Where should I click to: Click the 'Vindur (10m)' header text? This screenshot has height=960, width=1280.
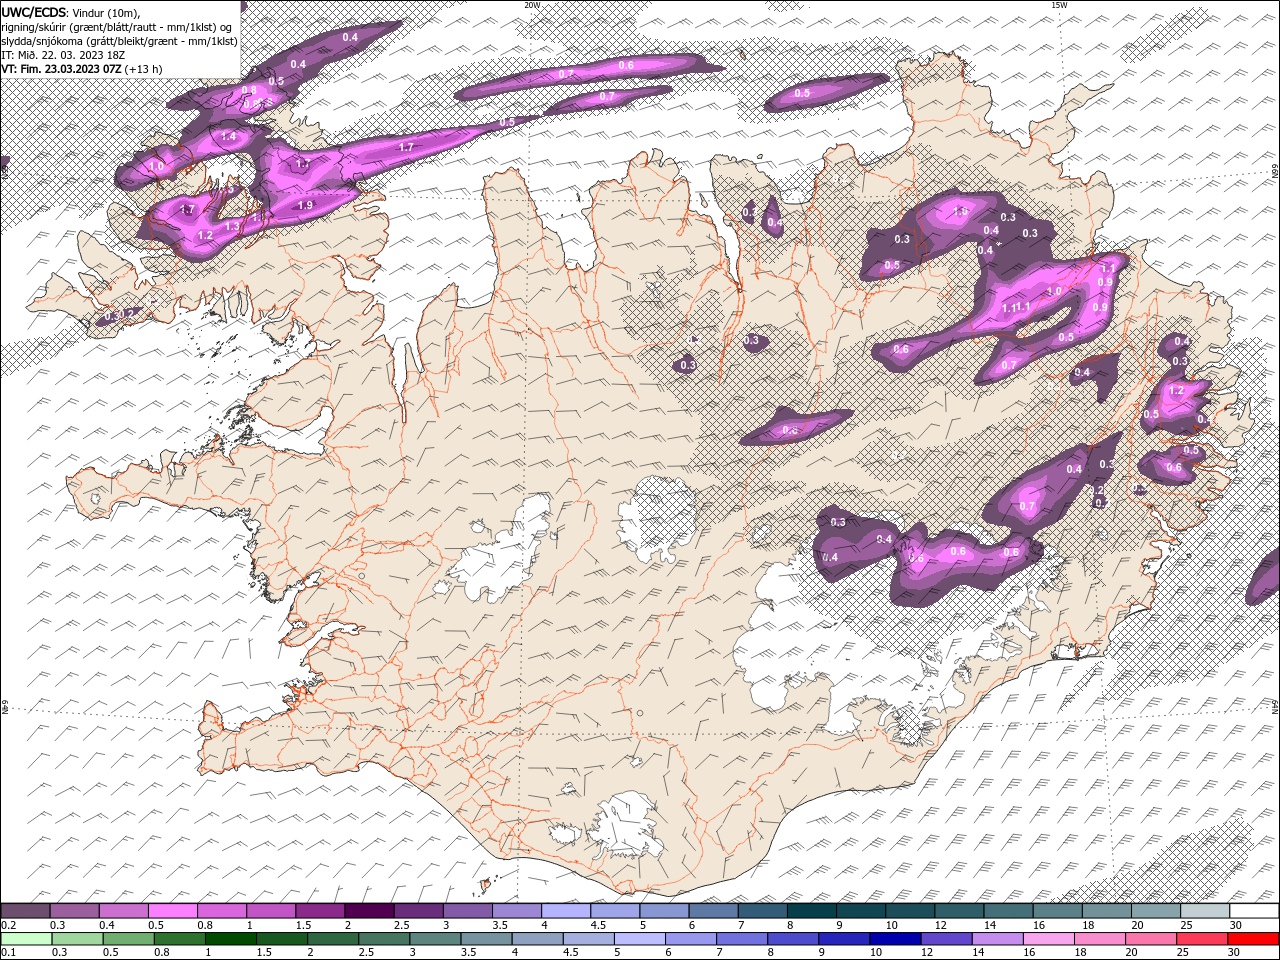(107, 12)
